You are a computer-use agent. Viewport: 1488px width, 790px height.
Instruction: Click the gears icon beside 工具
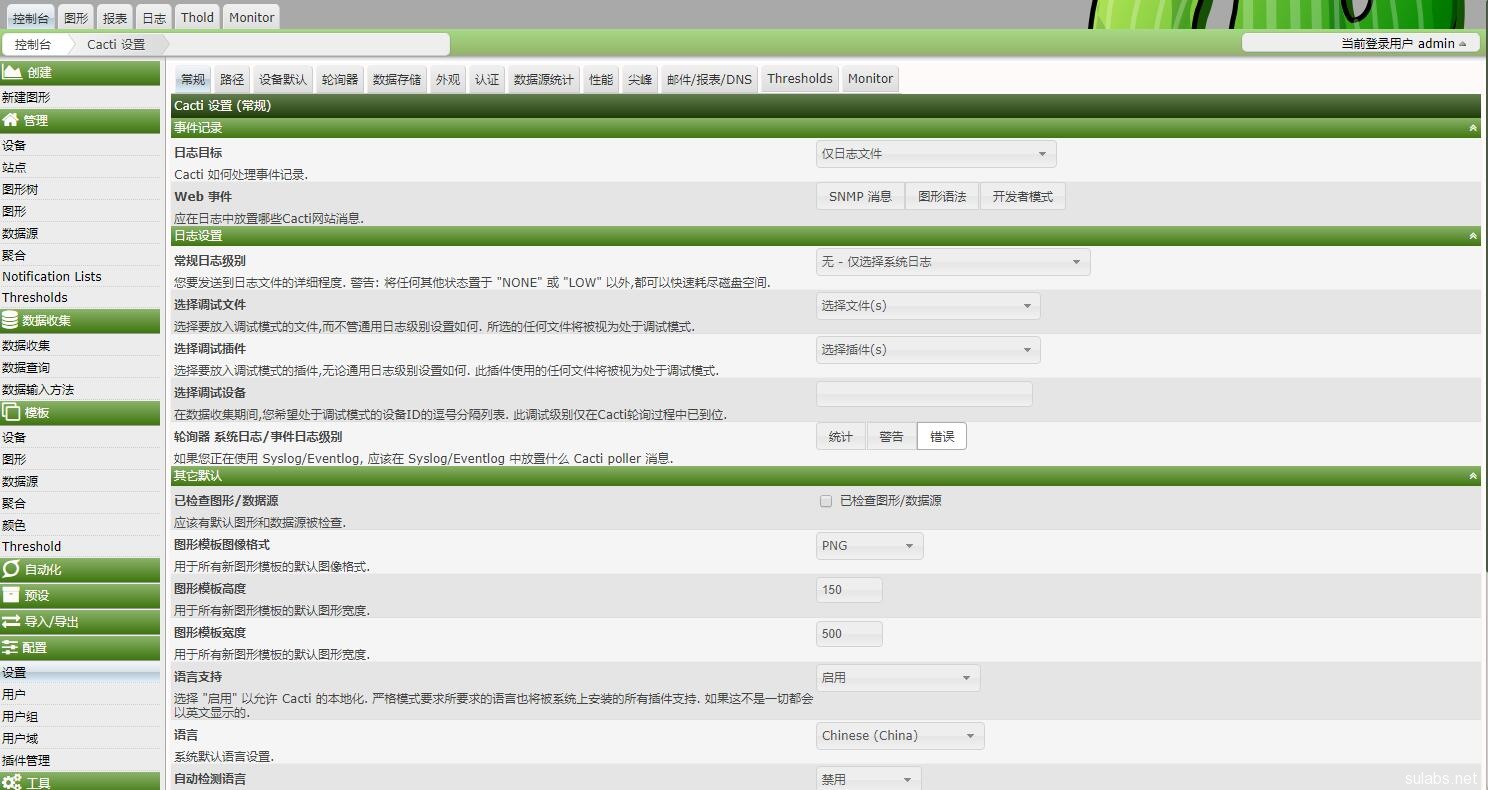12,782
